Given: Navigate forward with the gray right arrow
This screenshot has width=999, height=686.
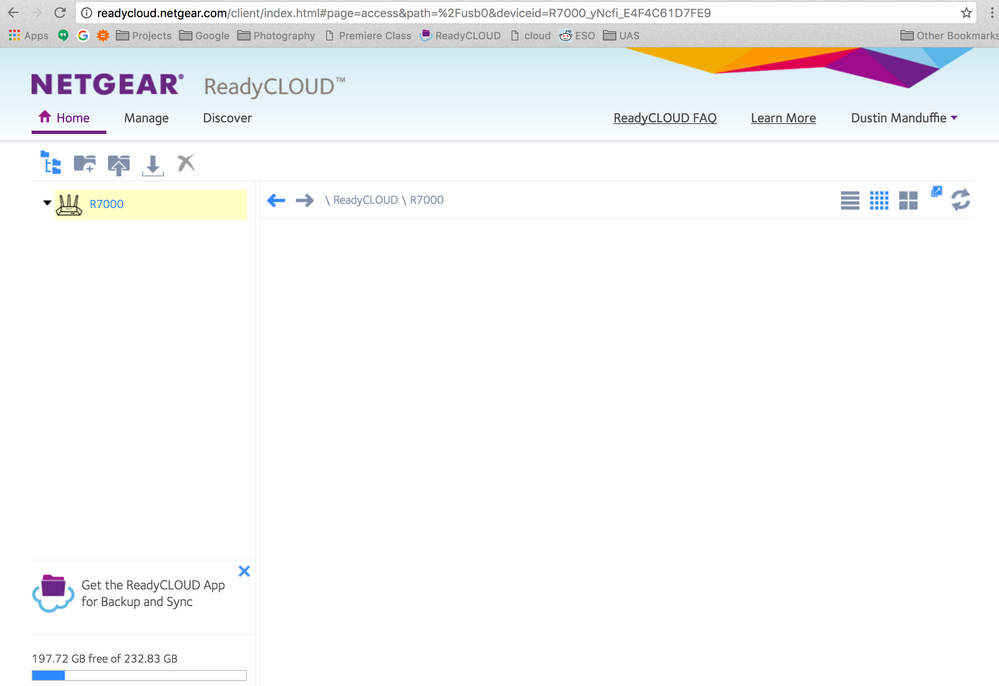Looking at the screenshot, I should tap(305, 201).
